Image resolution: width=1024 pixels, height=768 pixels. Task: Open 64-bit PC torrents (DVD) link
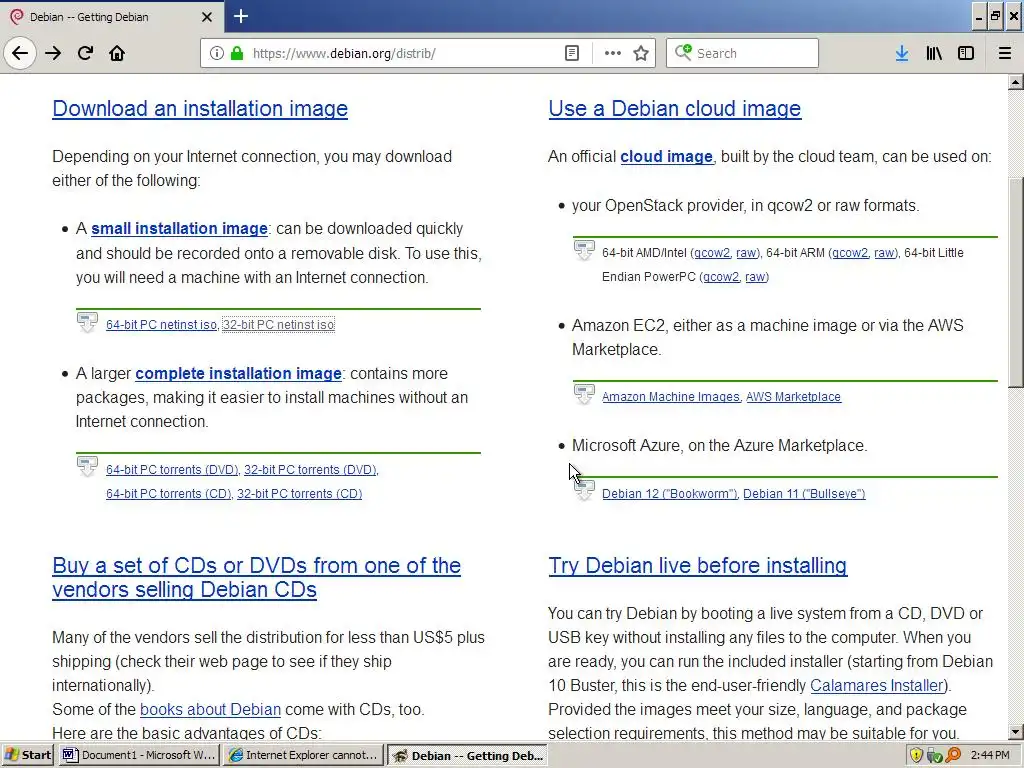click(172, 470)
